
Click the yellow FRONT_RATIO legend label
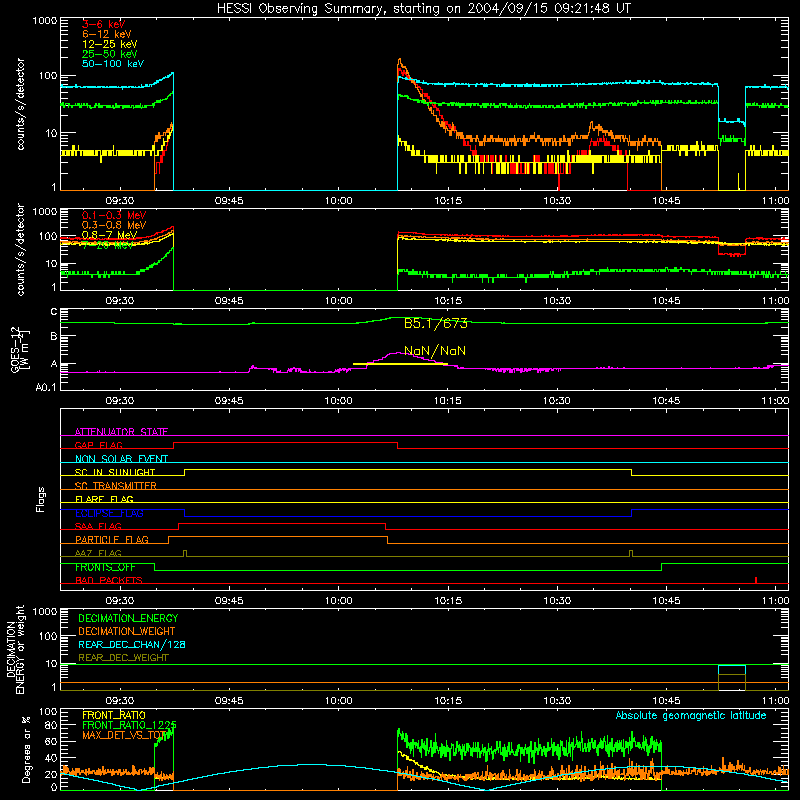coord(114,715)
